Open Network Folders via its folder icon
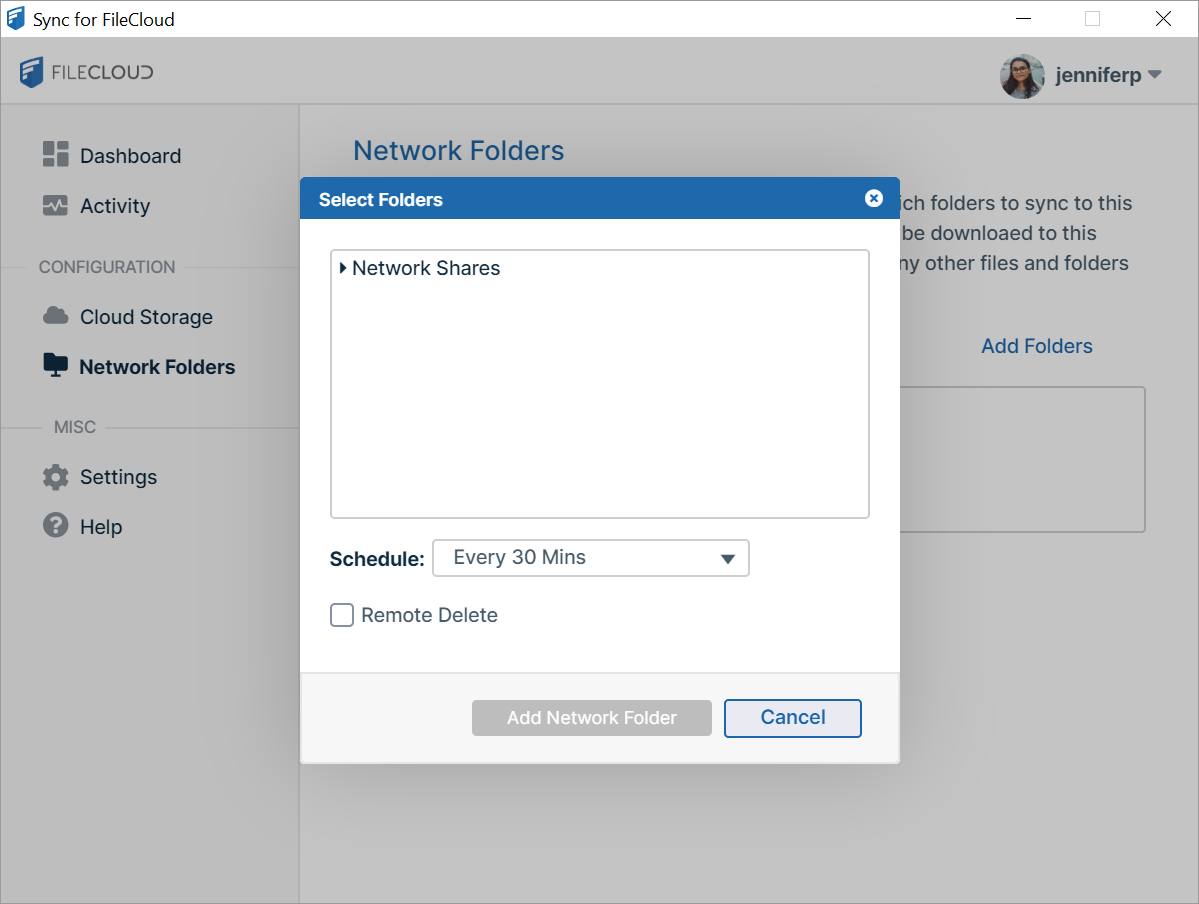This screenshot has height=904, width=1199. (55, 366)
